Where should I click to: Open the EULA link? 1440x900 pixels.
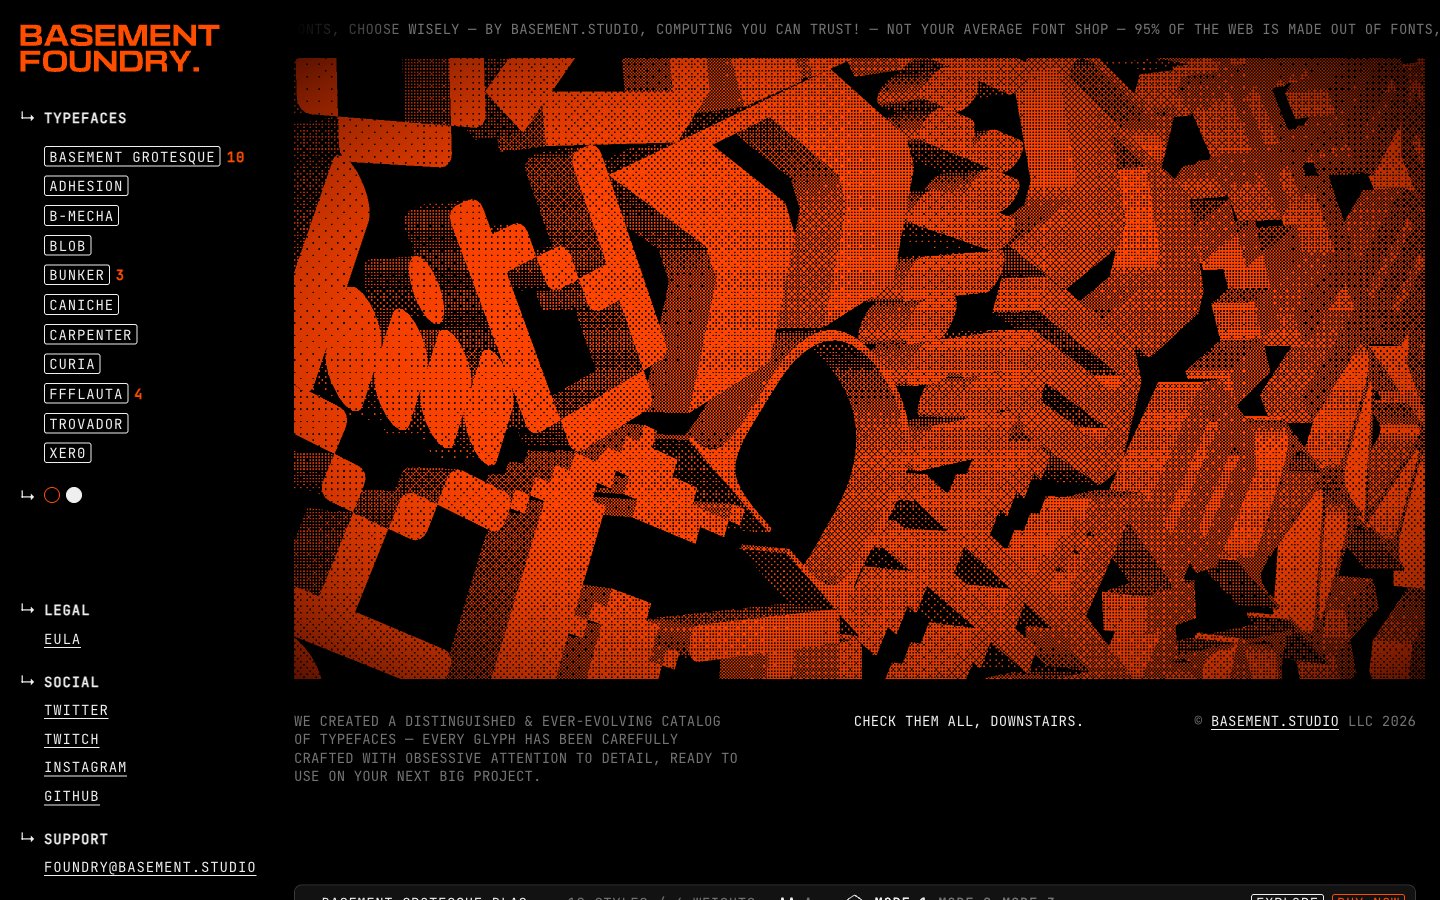point(62,639)
